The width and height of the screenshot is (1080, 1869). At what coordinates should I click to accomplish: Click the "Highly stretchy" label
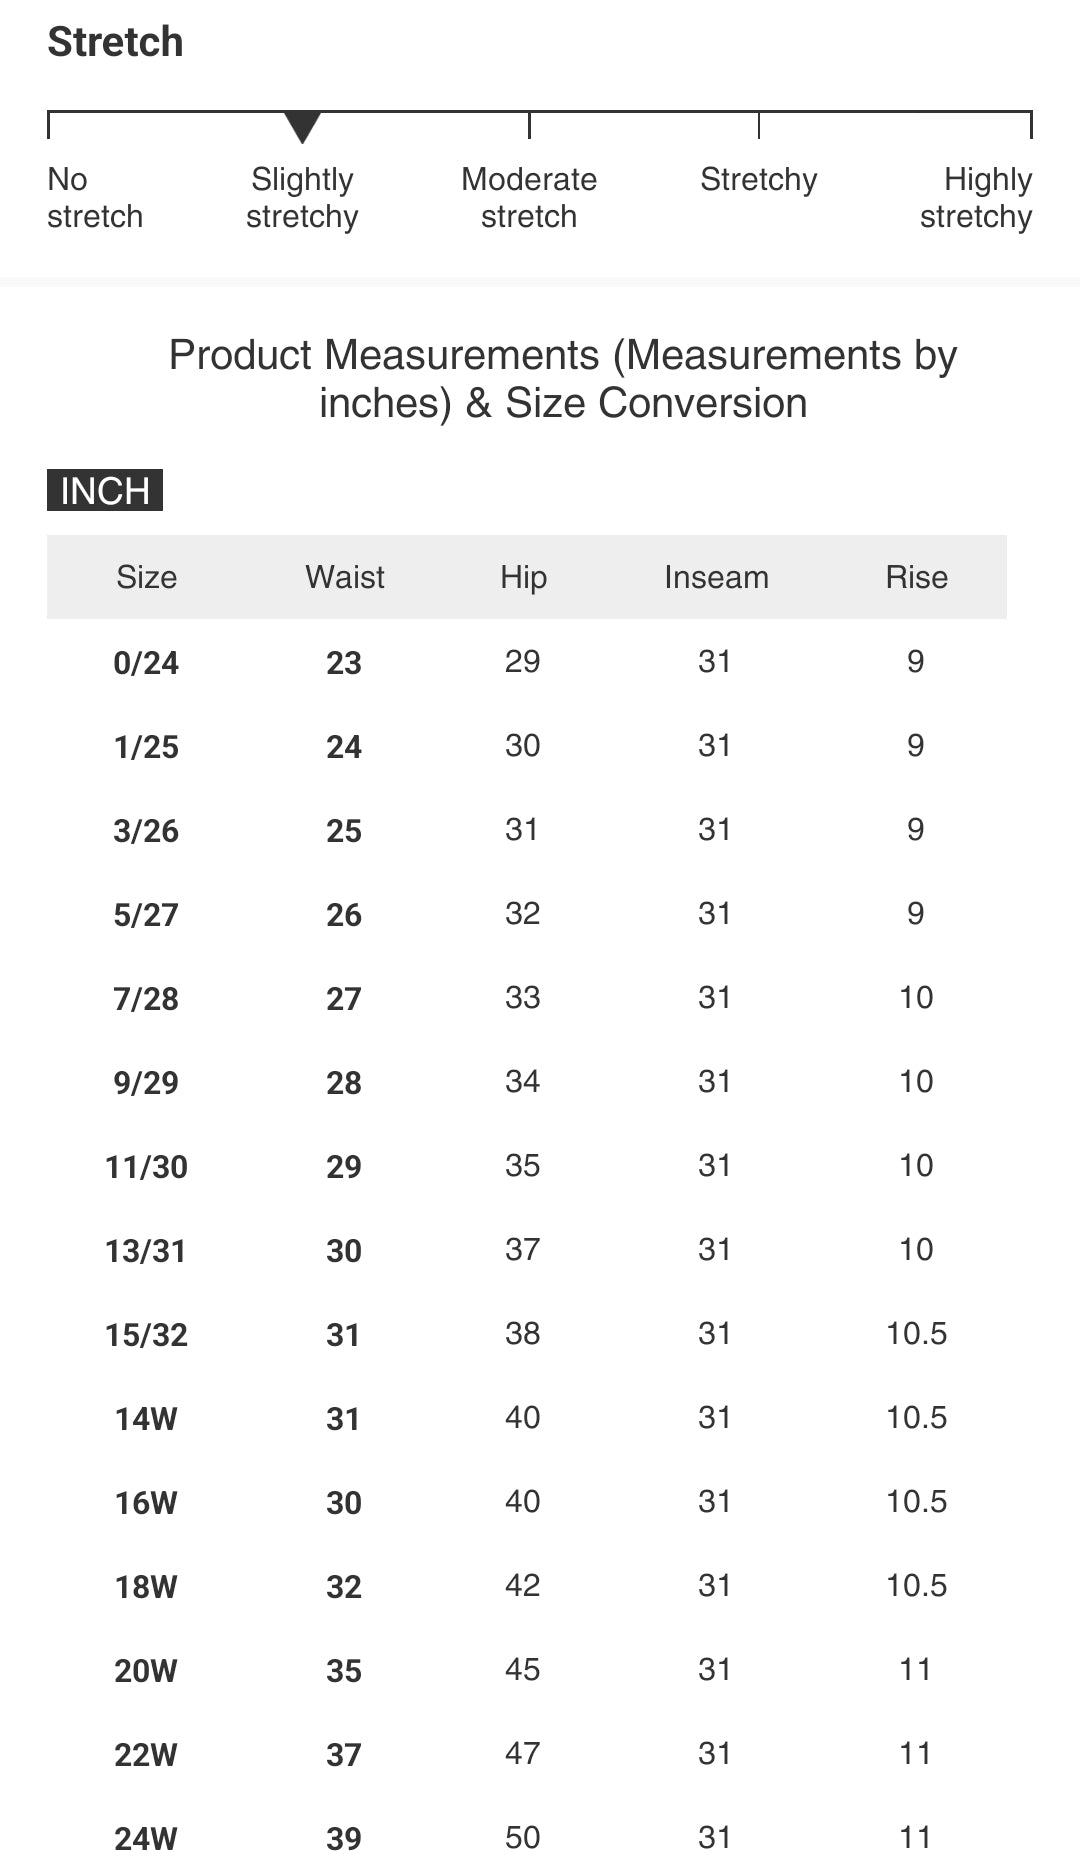tap(976, 198)
